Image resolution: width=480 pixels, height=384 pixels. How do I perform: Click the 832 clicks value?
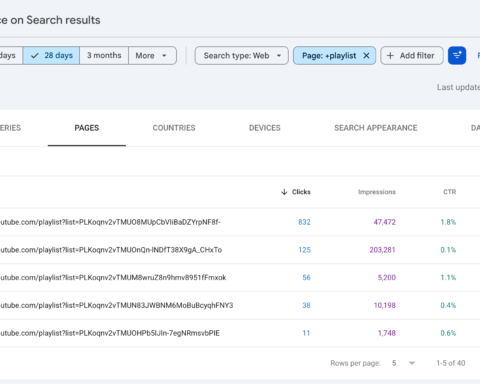pos(304,222)
